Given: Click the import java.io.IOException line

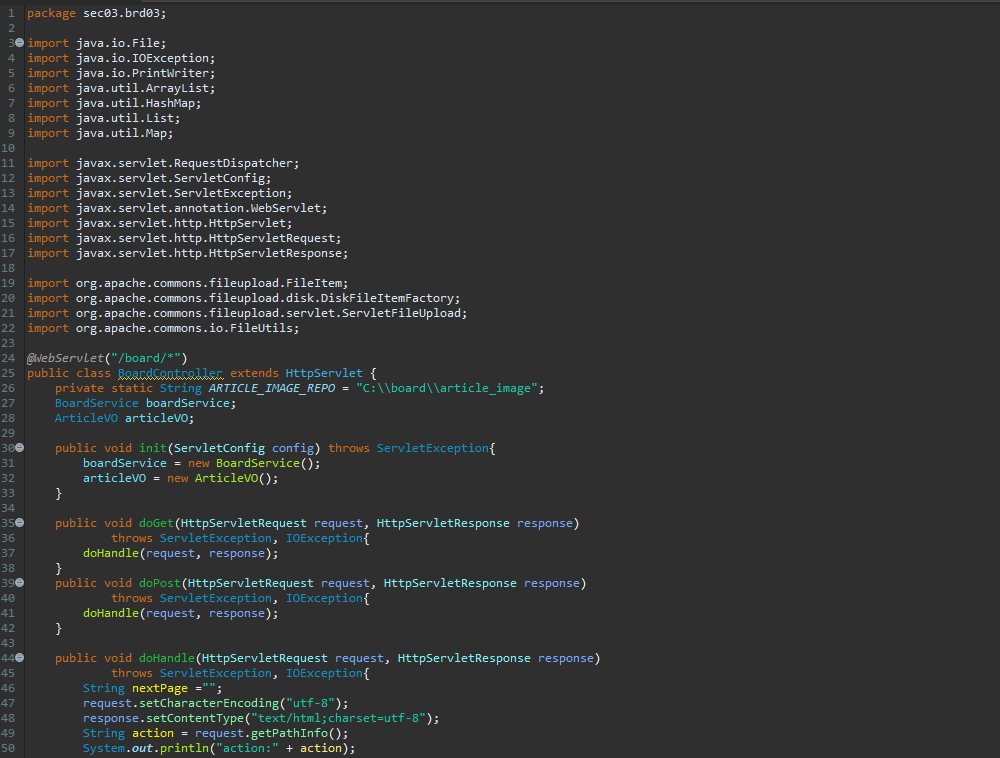Looking at the screenshot, I should tap(121, 58).
